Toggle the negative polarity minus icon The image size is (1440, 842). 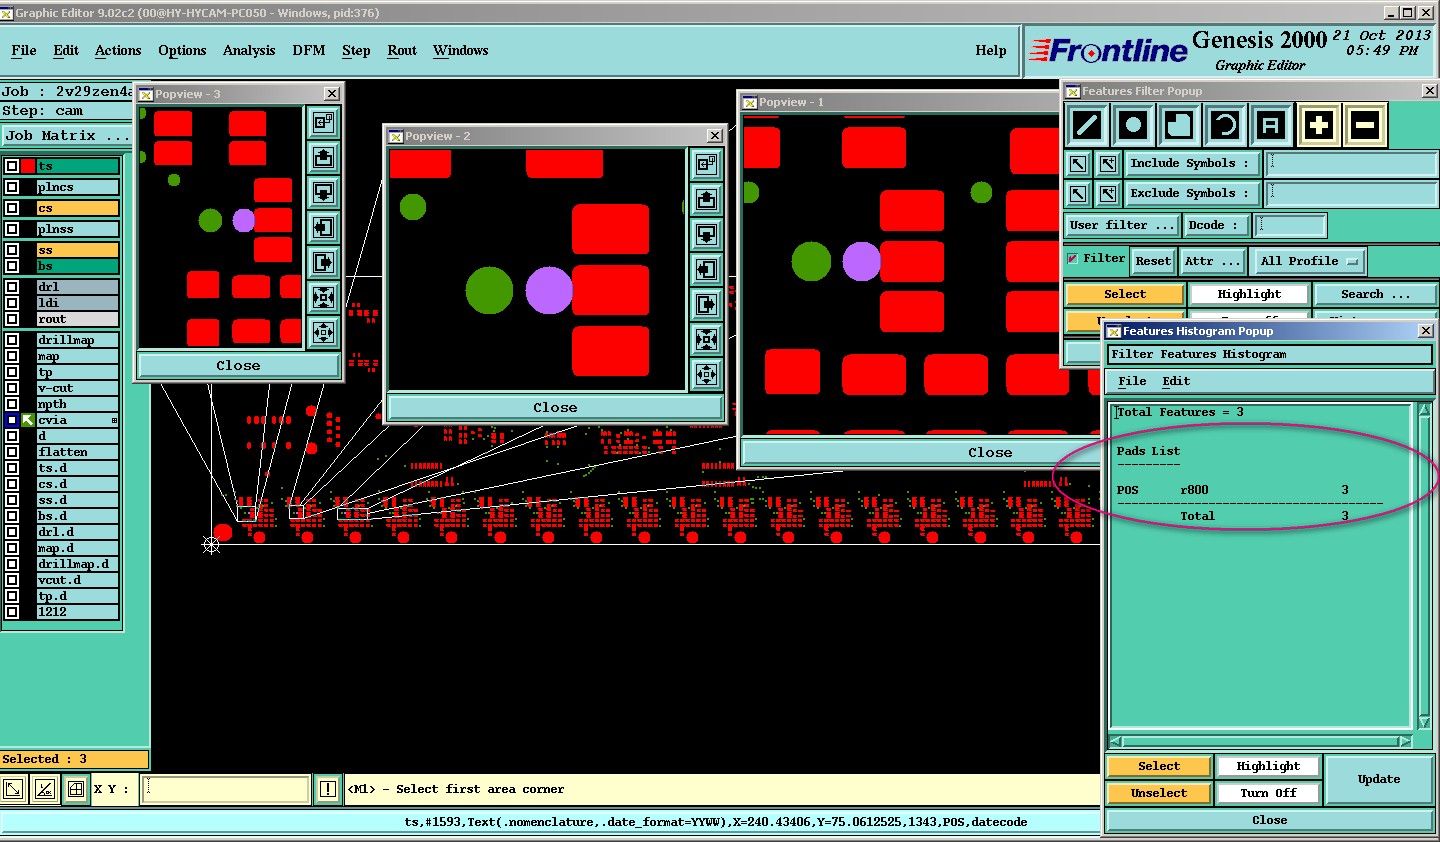tap(1365, 126)
